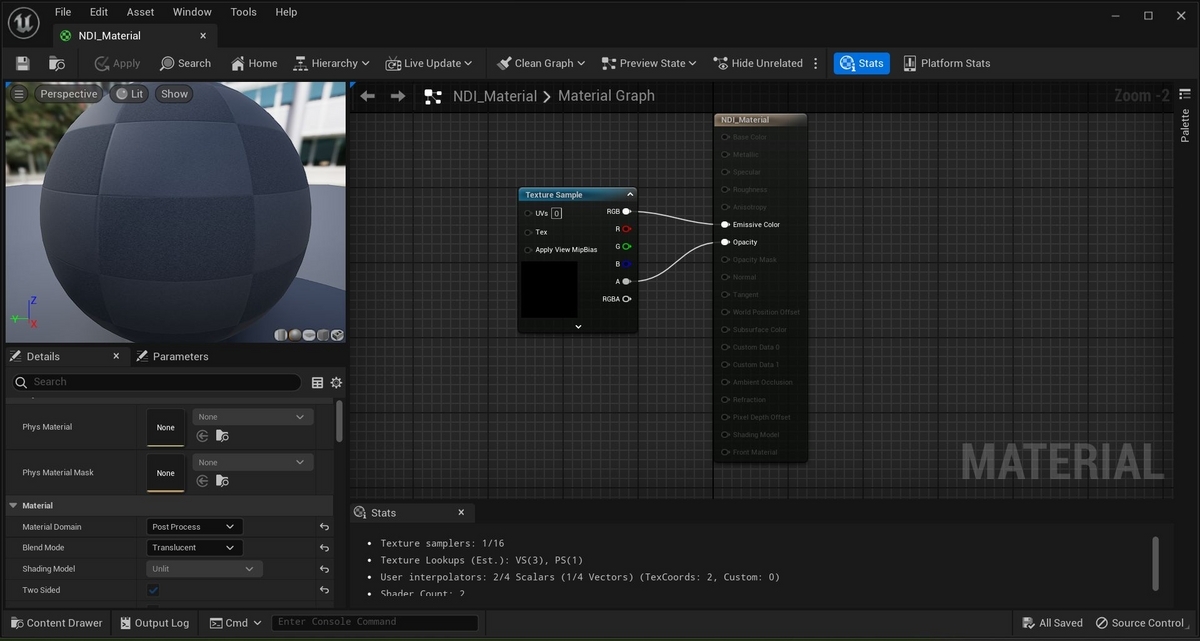
Task: Expand the Texture Sample node bottom chevron
Action: [578, 326]
